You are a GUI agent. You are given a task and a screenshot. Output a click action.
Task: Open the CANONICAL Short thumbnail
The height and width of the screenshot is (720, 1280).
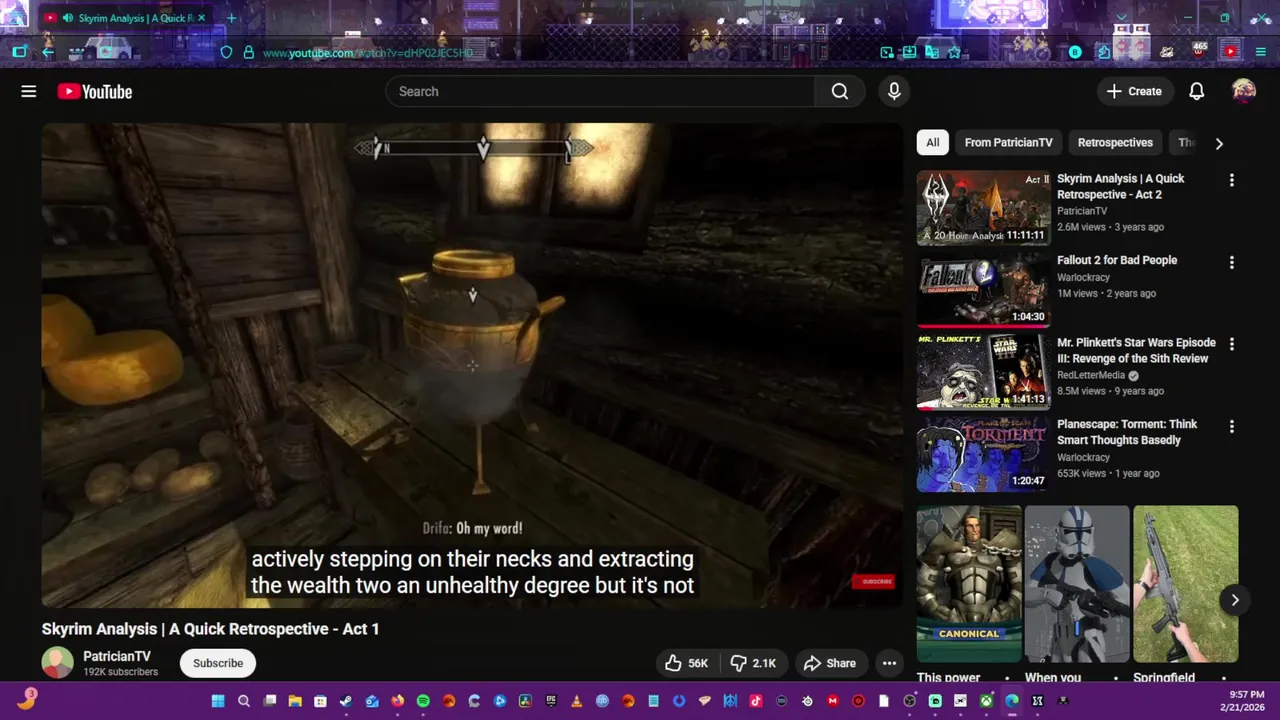click(969, 584)
